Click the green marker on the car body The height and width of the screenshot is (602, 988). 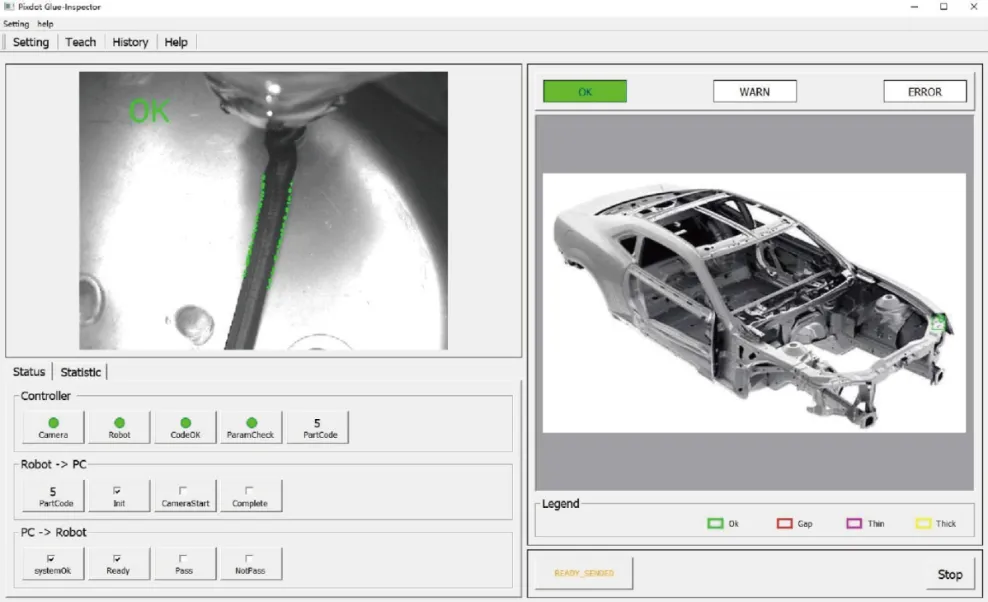coord(938,323)
